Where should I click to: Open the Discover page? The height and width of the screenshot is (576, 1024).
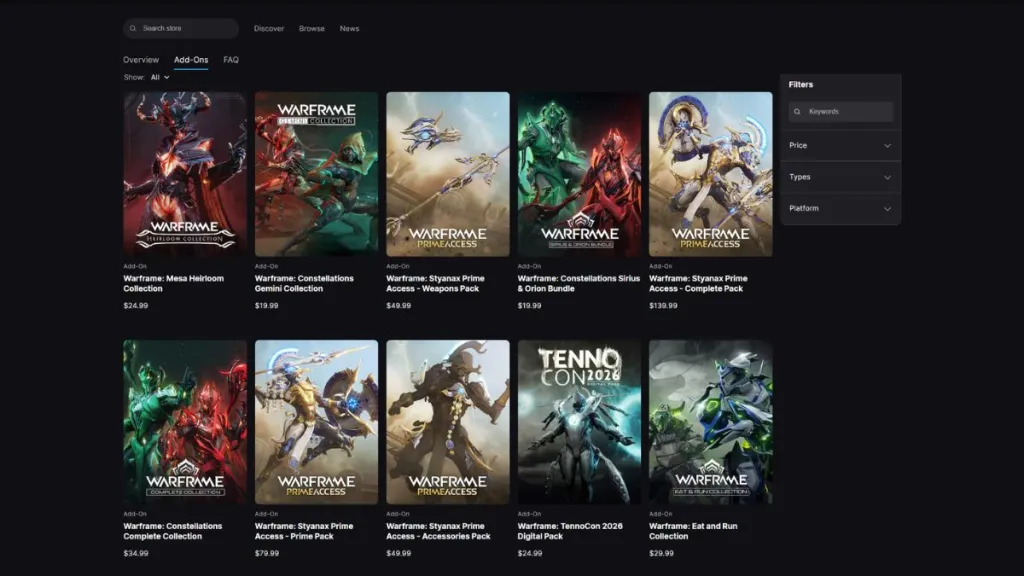269,29
